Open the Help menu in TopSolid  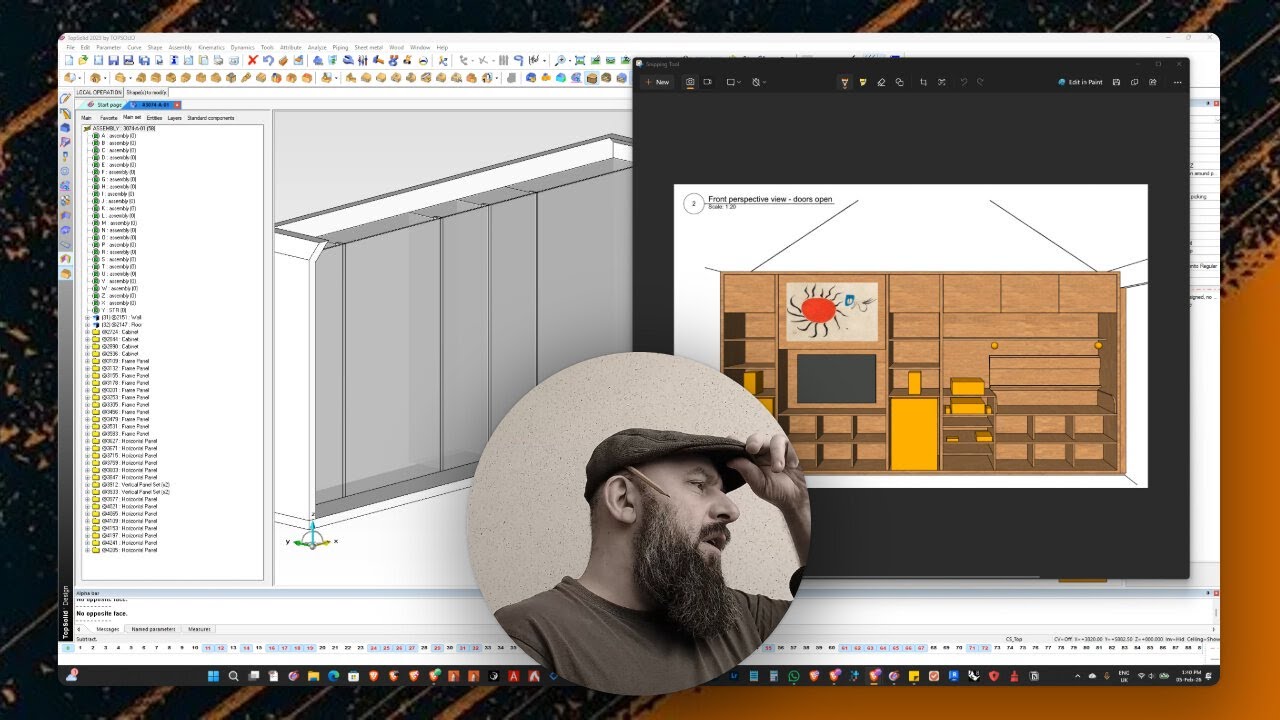pos(442,47)
